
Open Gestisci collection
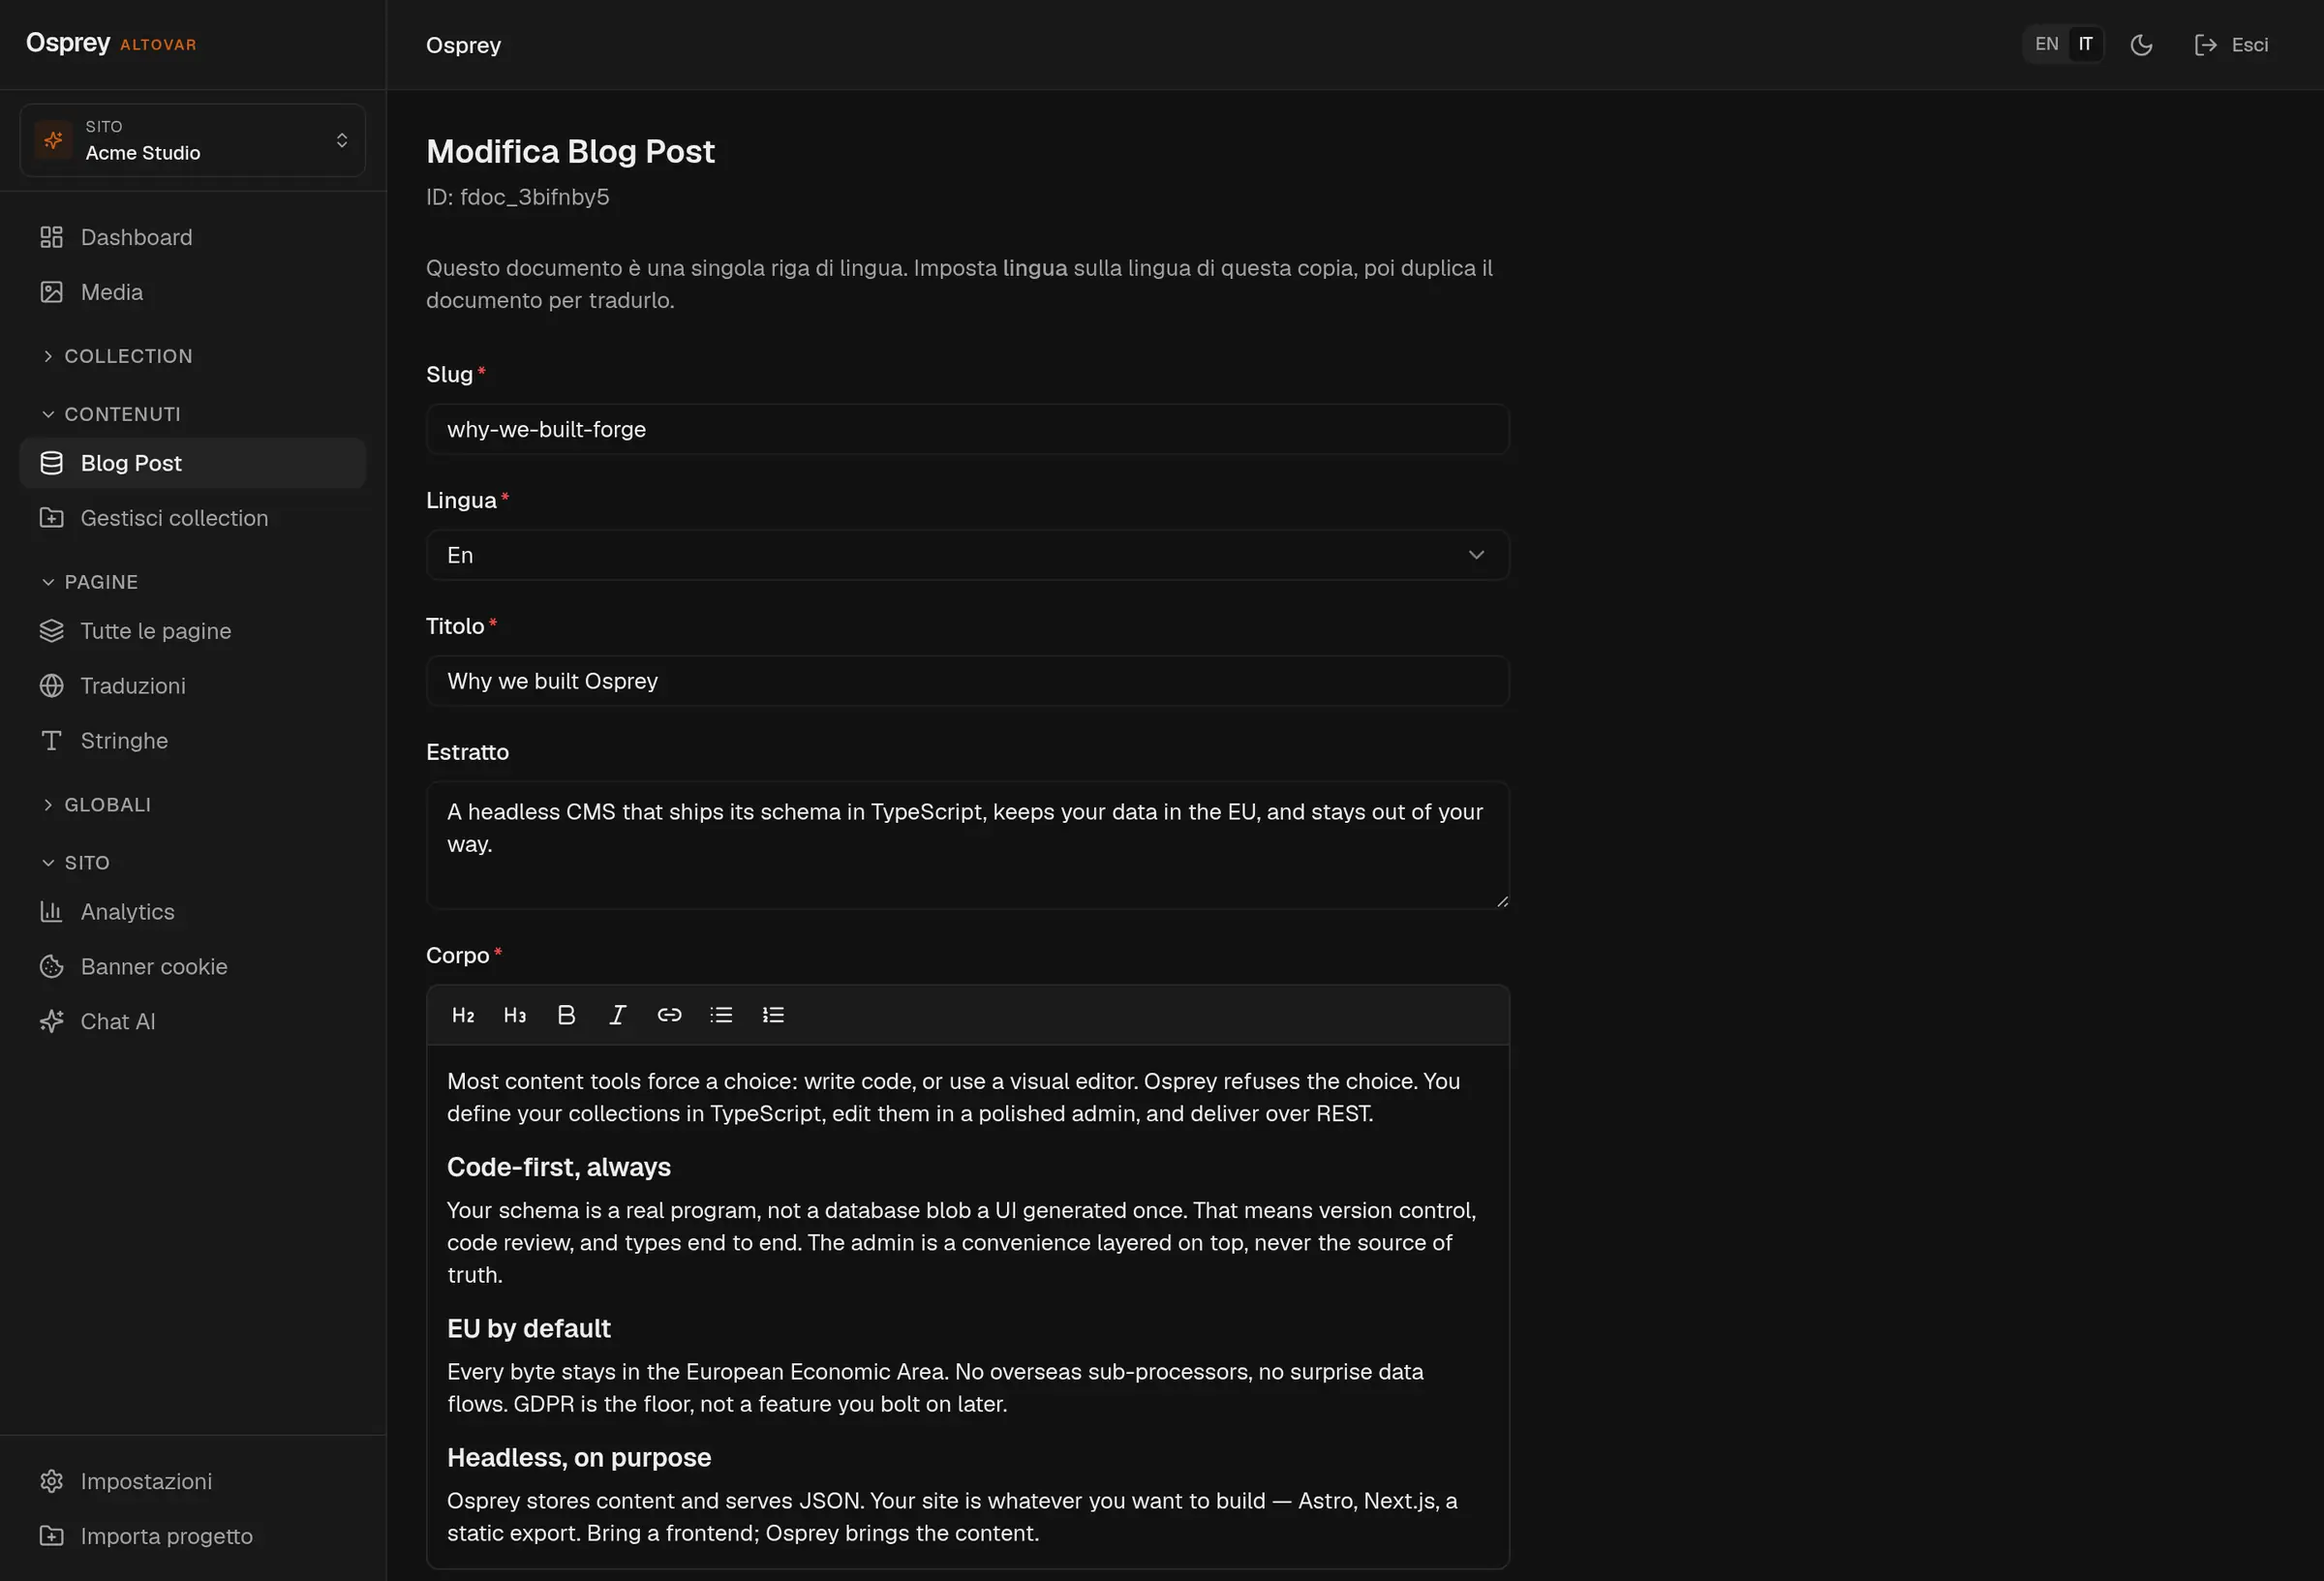(192, 518)
